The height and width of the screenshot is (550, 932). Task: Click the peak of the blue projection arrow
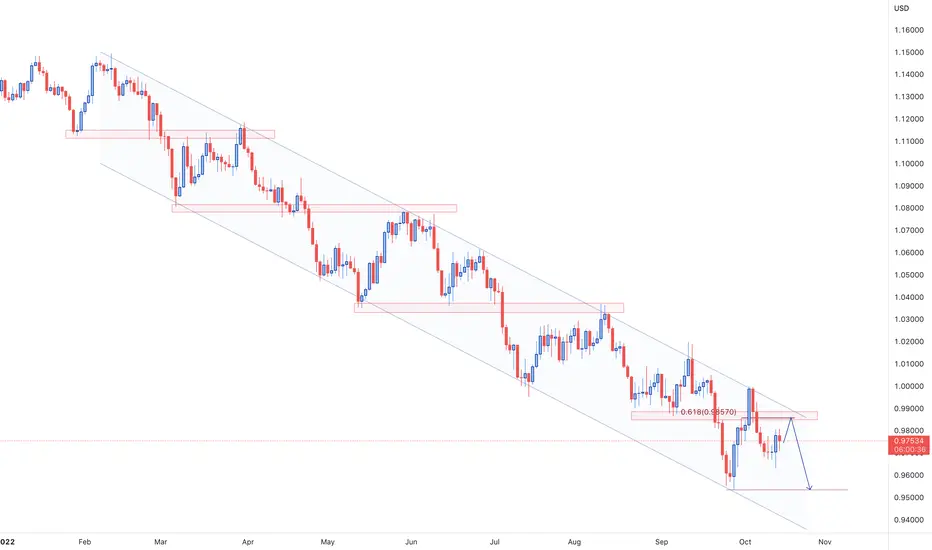coord(792,419)
